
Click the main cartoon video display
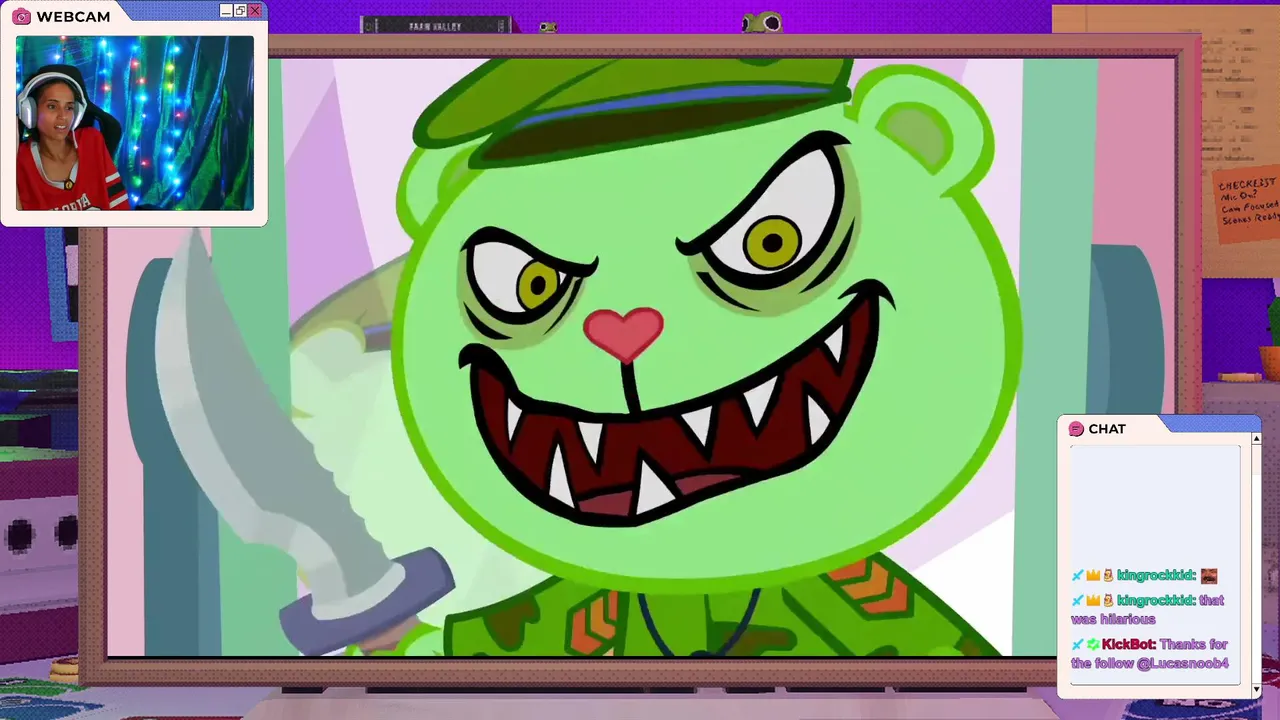coord(640,356)
